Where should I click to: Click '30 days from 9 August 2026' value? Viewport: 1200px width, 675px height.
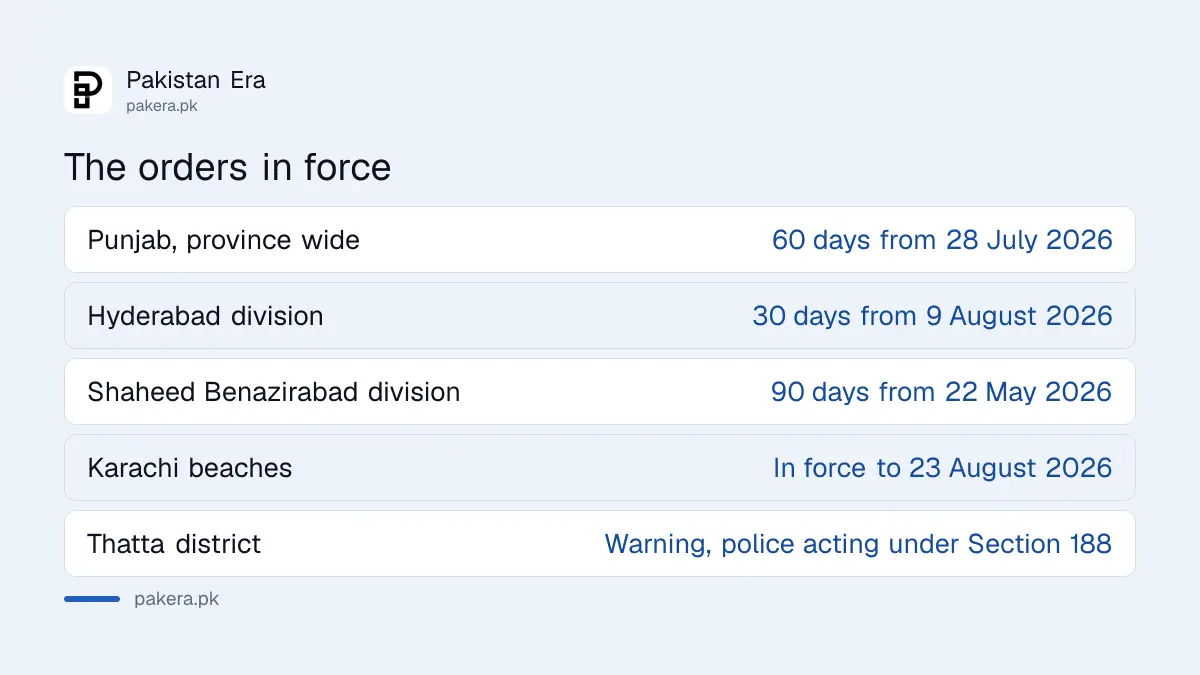[932, 316]
